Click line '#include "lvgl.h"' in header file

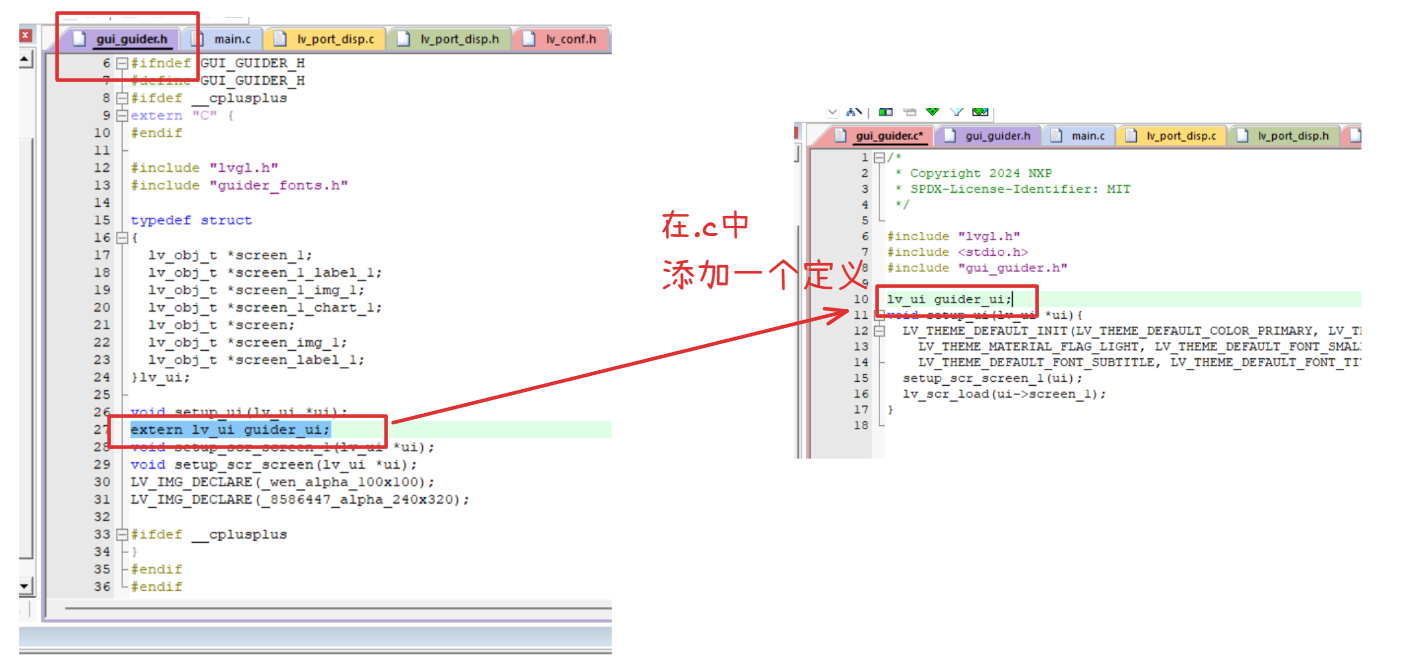(205, 168)
